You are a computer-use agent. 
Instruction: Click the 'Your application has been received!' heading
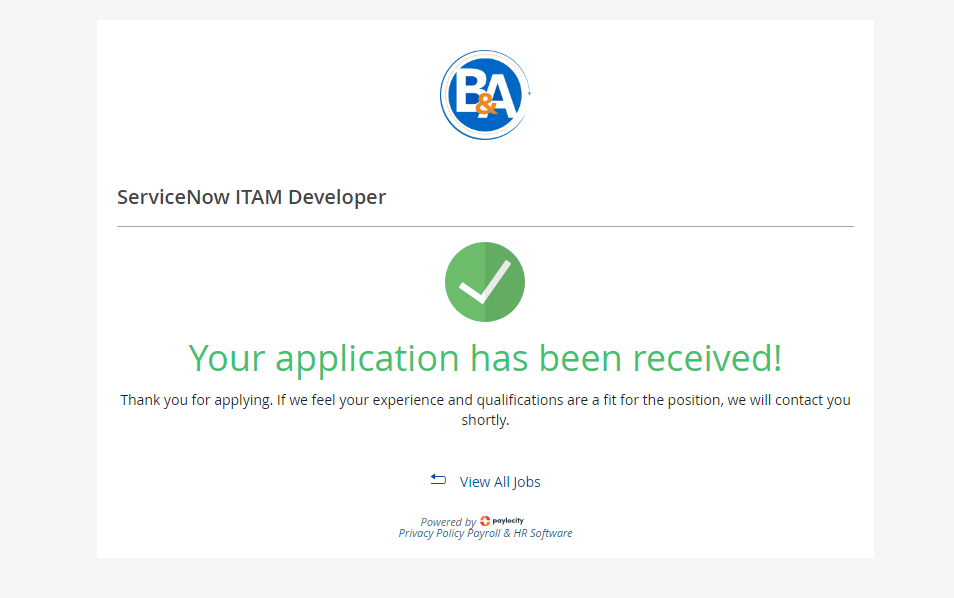coord(485,358)
